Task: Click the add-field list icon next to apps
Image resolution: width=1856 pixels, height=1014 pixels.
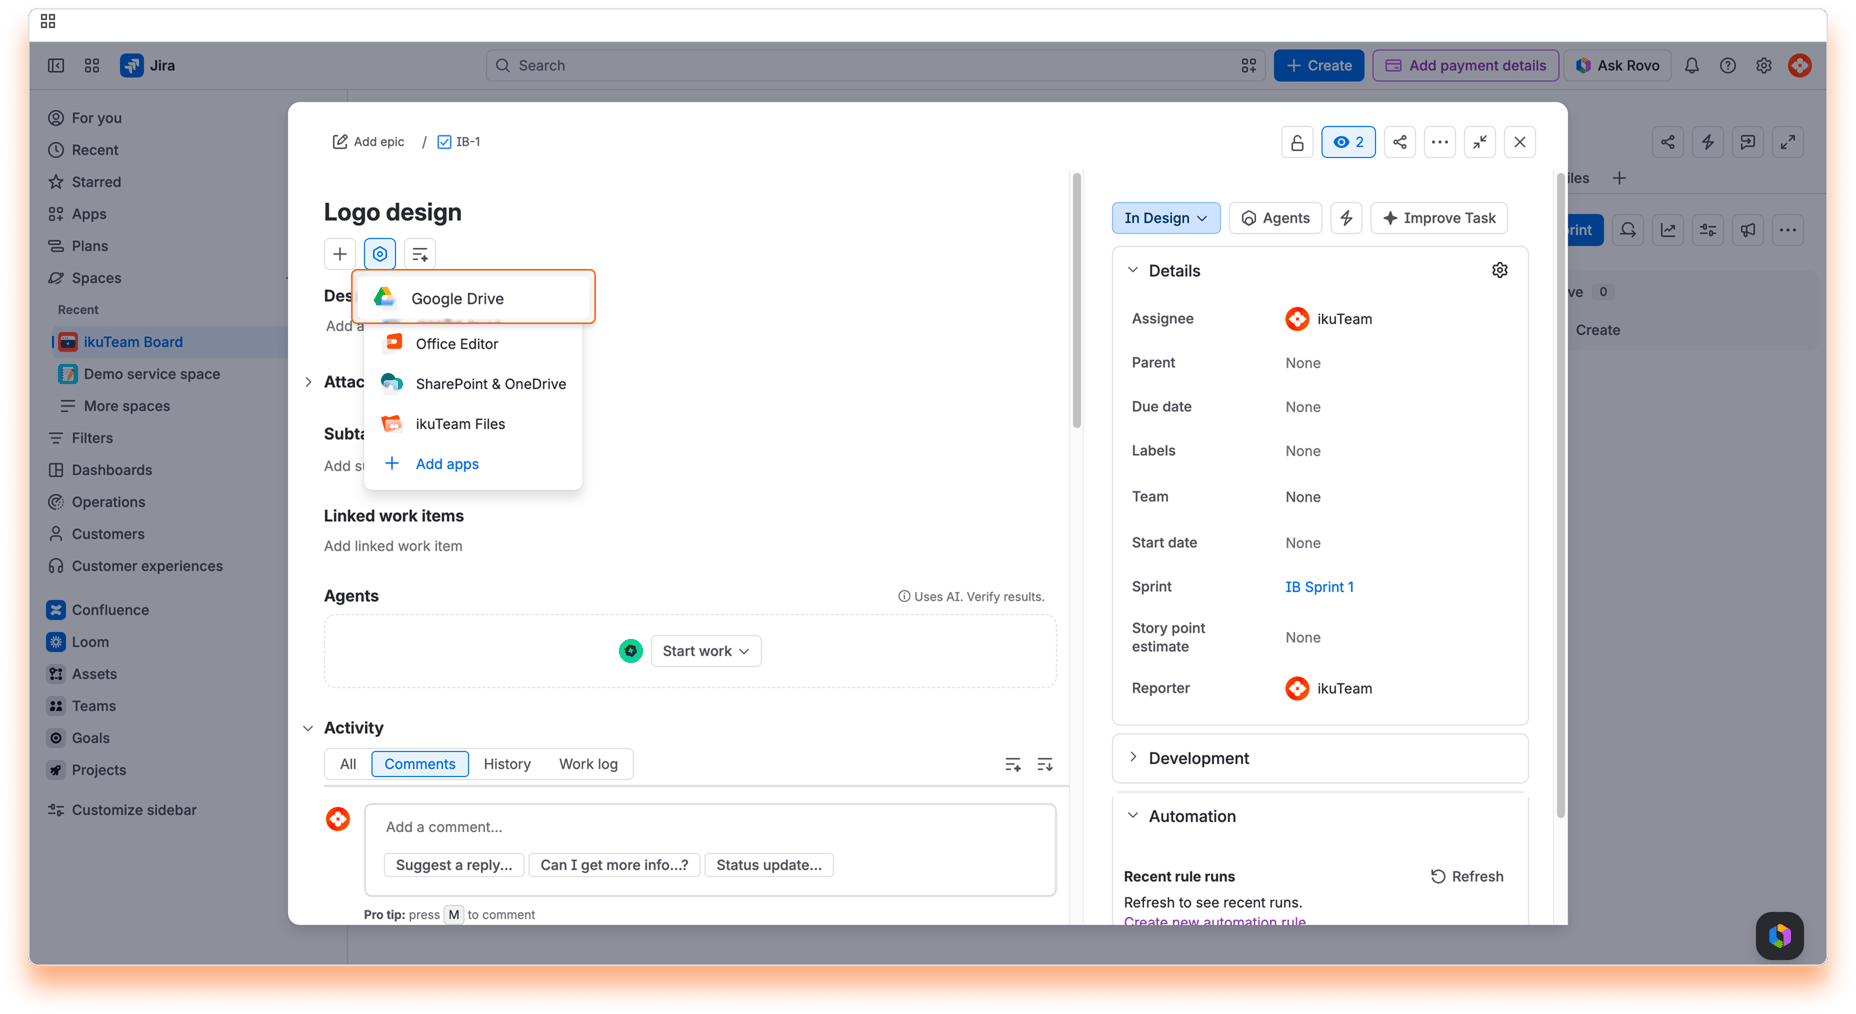Action: coord(420,254)
